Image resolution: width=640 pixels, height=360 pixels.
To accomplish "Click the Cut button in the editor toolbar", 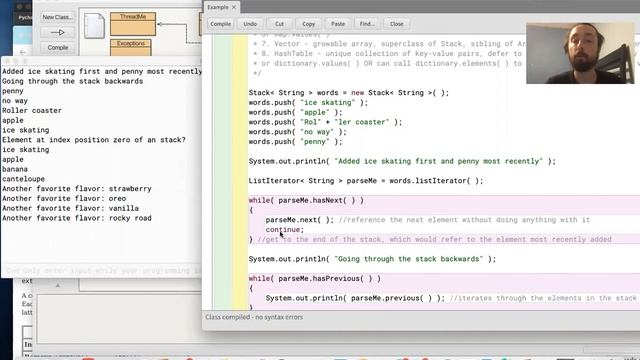I will tap(279, 24).
